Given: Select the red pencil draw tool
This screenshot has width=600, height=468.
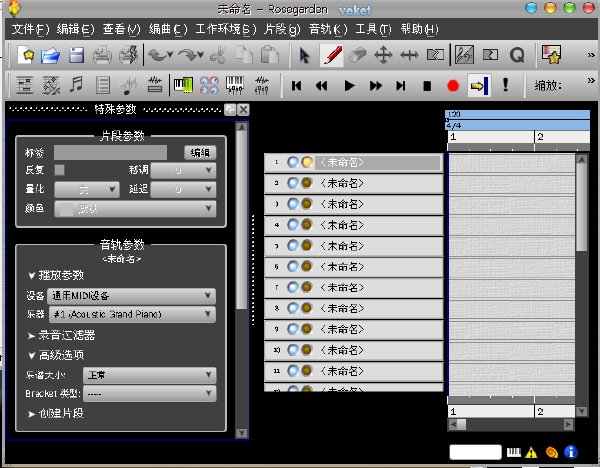Looking at the screenshot, I should tap(332, 56).
